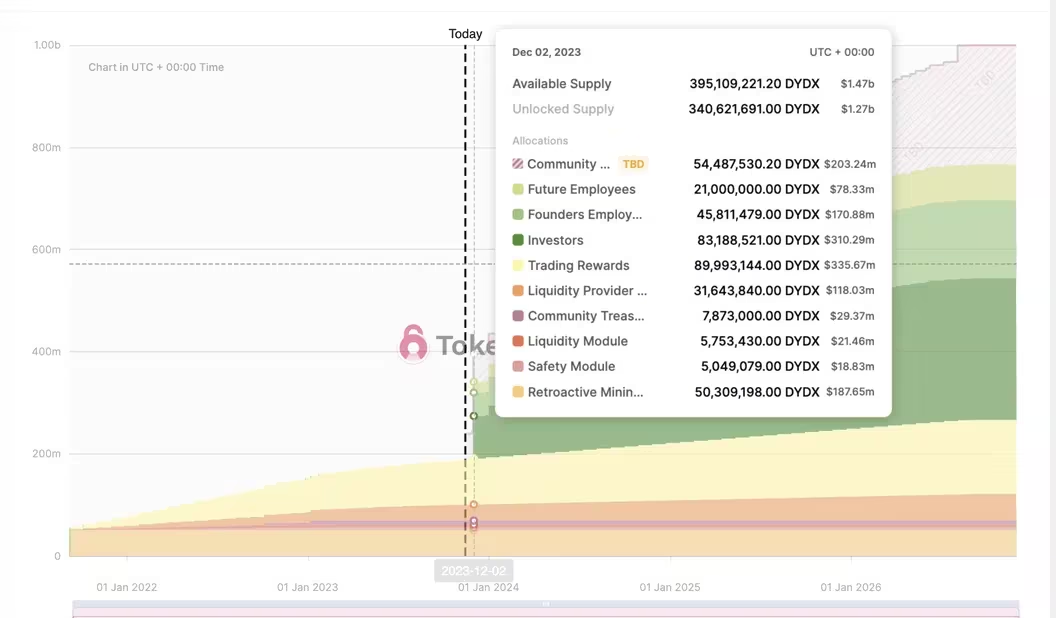Screen dimensions: 1056x618
Task: Click the TBD badge next to Community
Action: click(633, 164)
